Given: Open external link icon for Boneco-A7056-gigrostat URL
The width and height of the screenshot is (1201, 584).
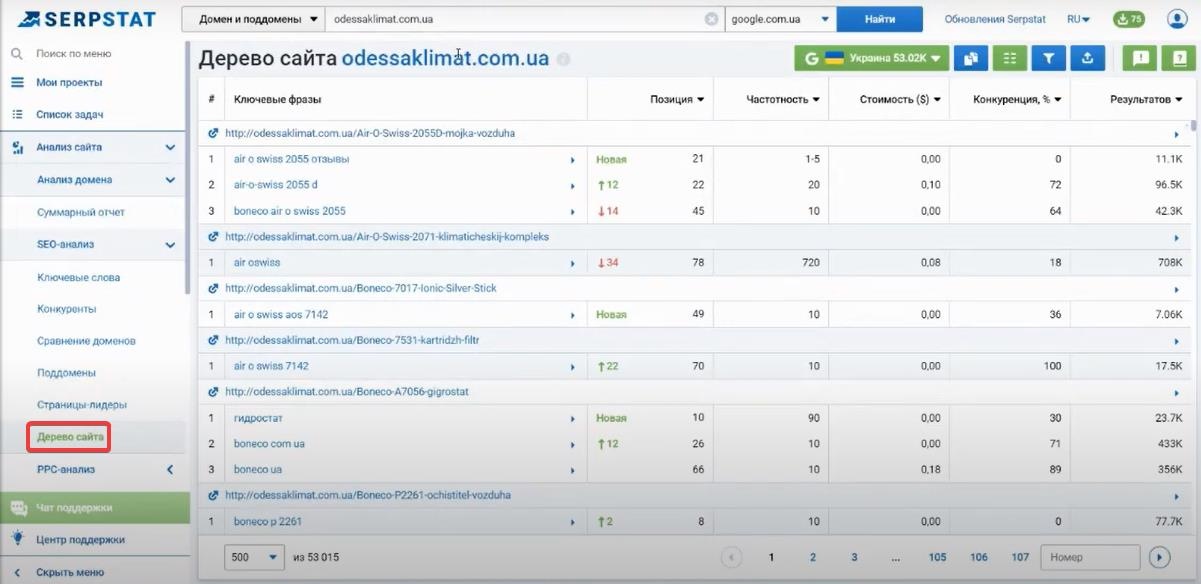Looking at the screenshot, I should coord(212,392).
